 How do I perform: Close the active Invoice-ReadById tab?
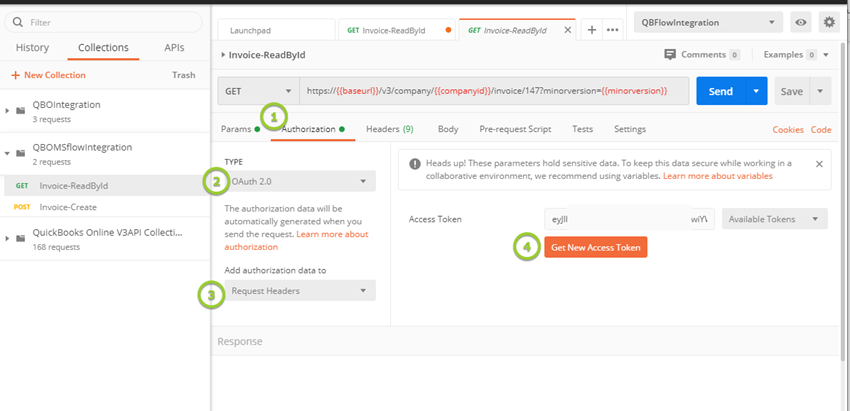pos(569,30)
